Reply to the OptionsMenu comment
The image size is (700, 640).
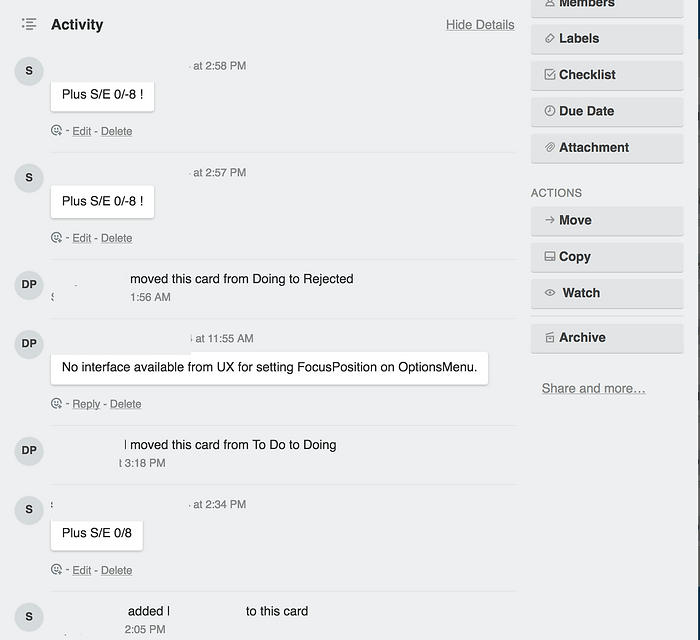click(x=86, y=404)
